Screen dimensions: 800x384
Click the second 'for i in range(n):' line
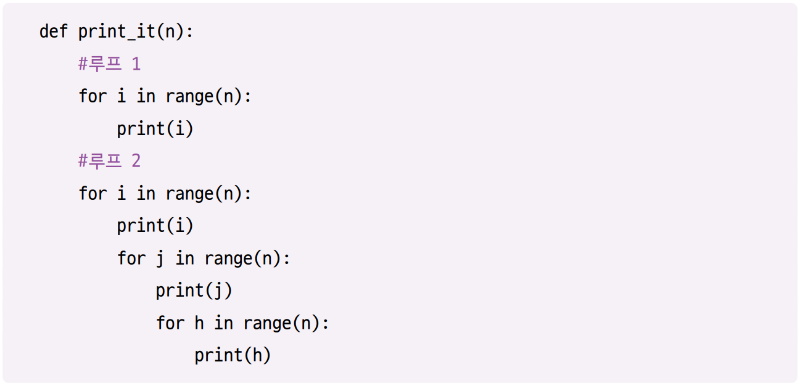coord(165,193)
